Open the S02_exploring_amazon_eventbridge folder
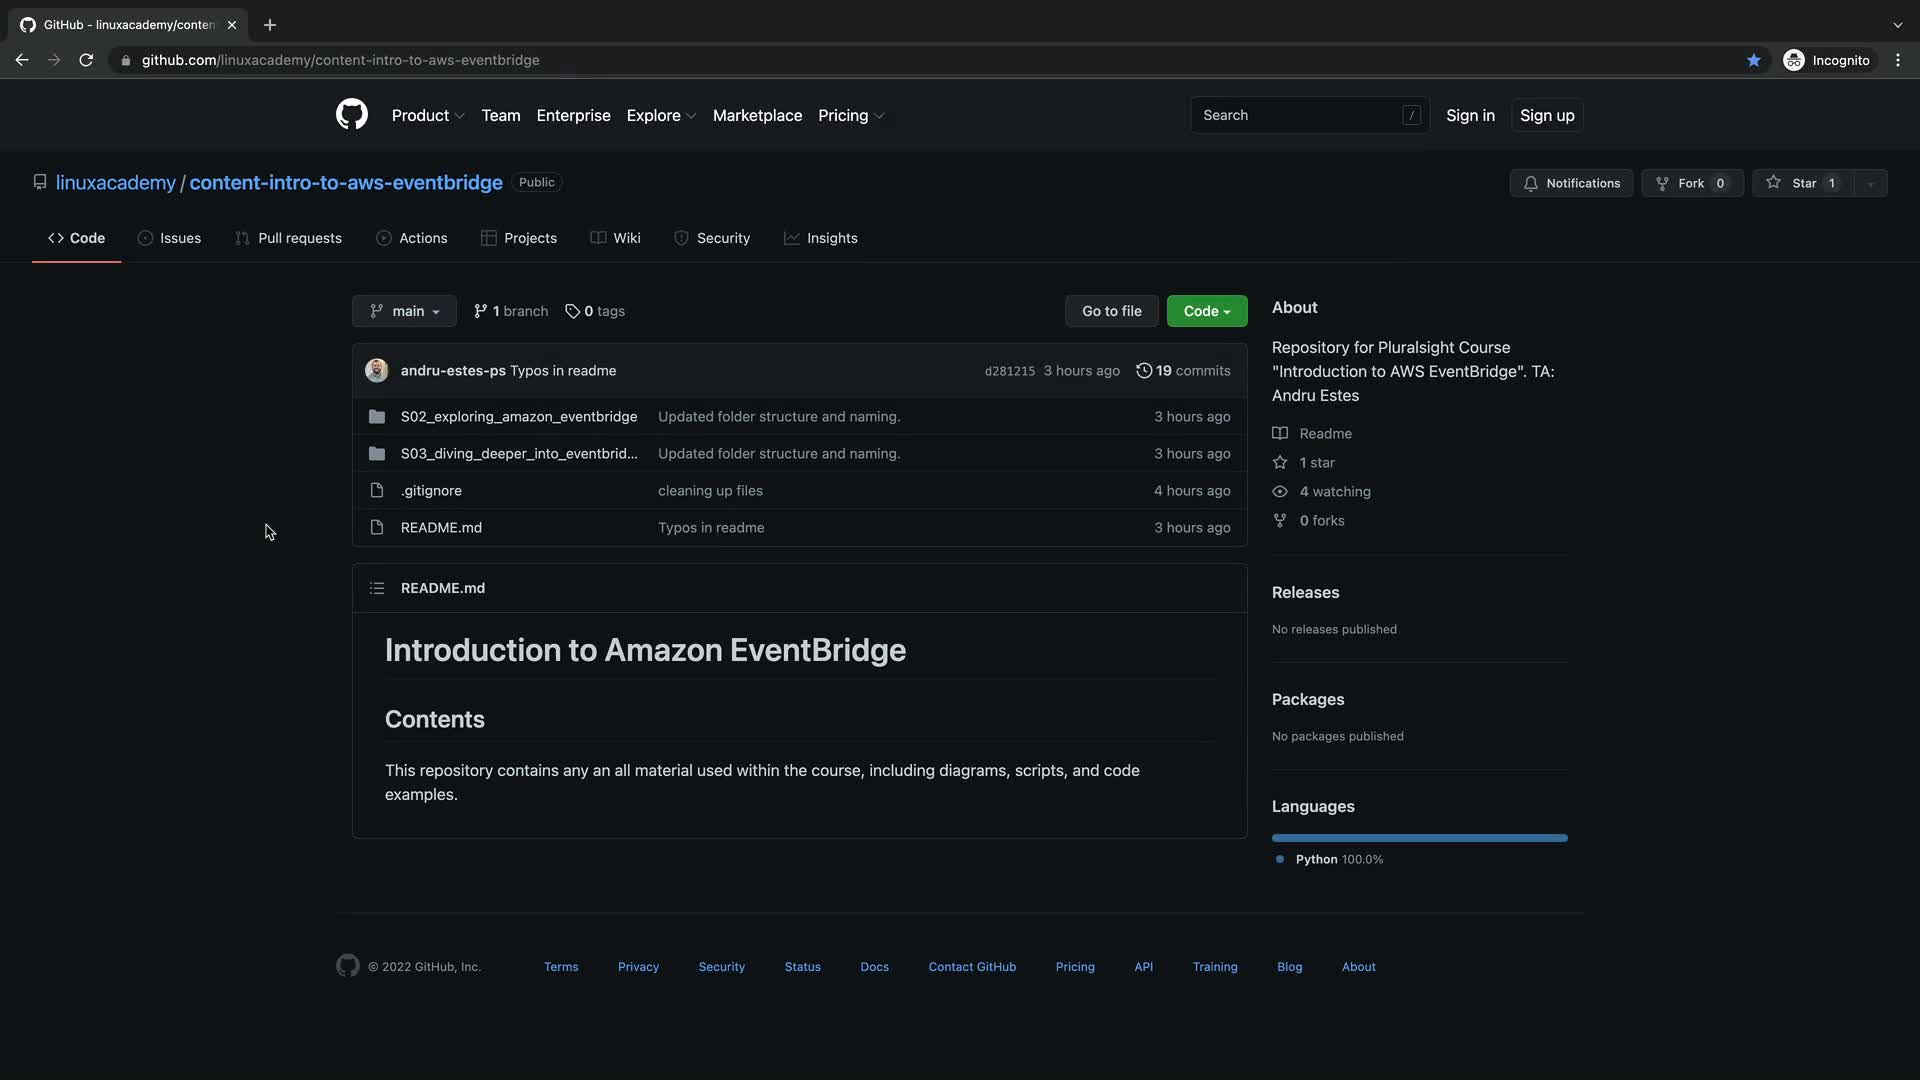1920x1080 pixels. point(518,417)
